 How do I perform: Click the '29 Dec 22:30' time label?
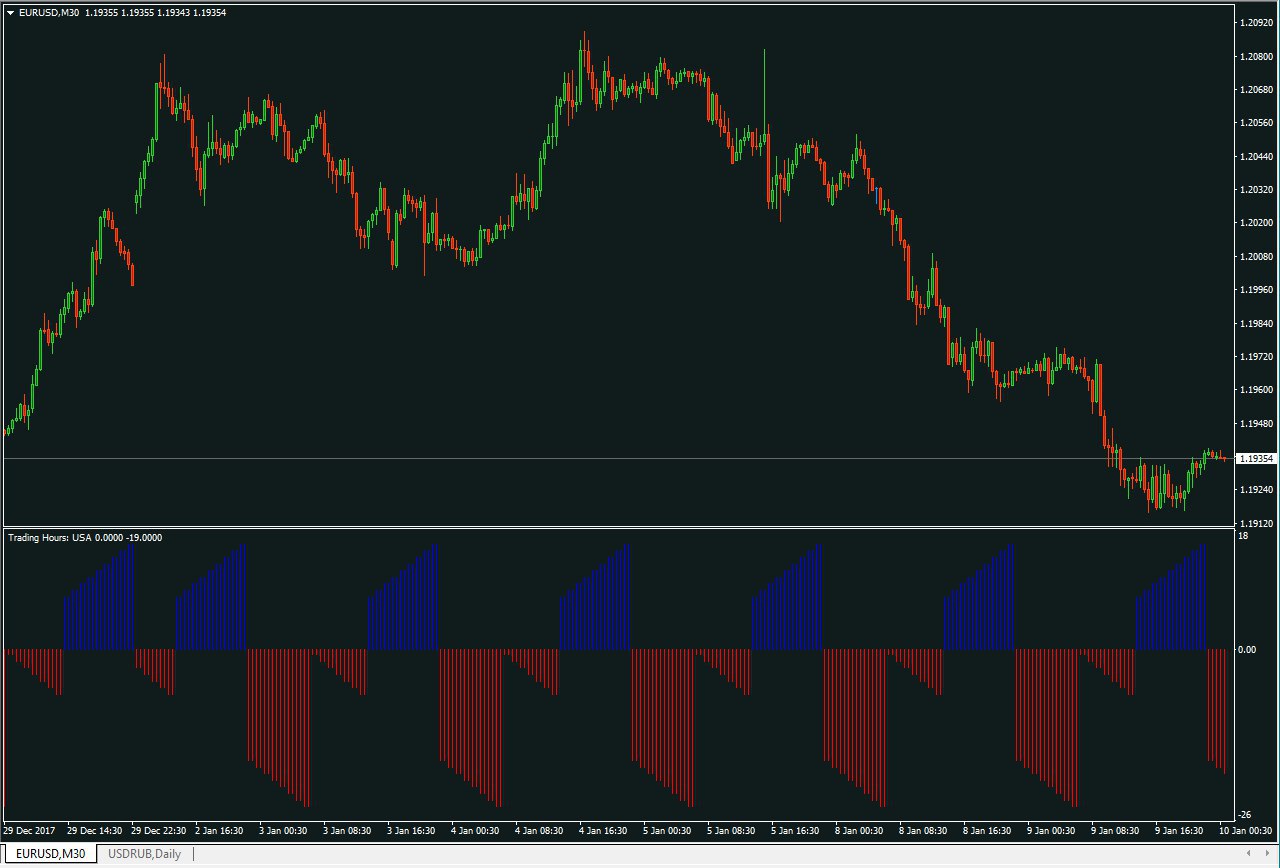(159, 831)
